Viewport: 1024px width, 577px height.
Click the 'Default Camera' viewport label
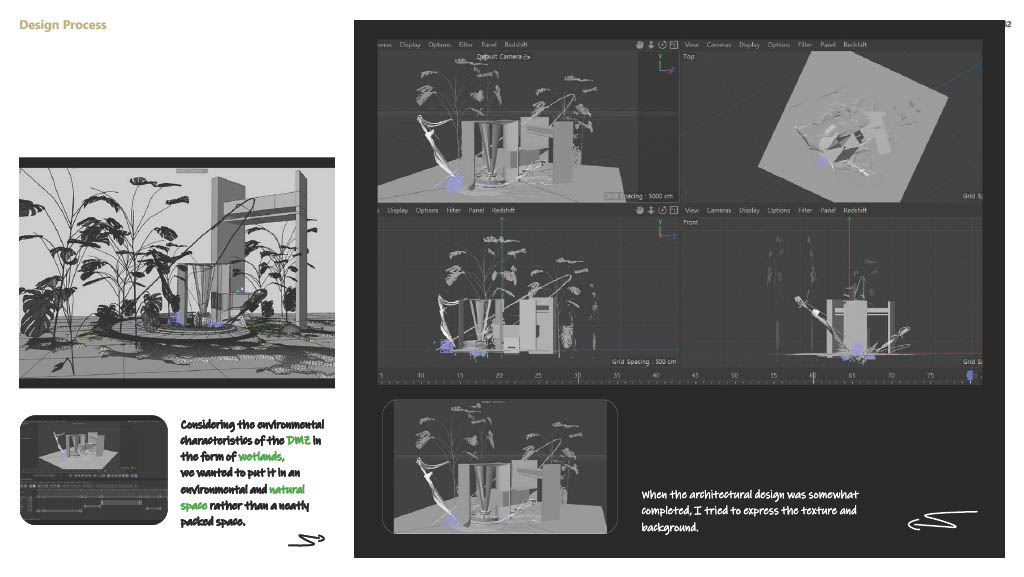point(499,57)
